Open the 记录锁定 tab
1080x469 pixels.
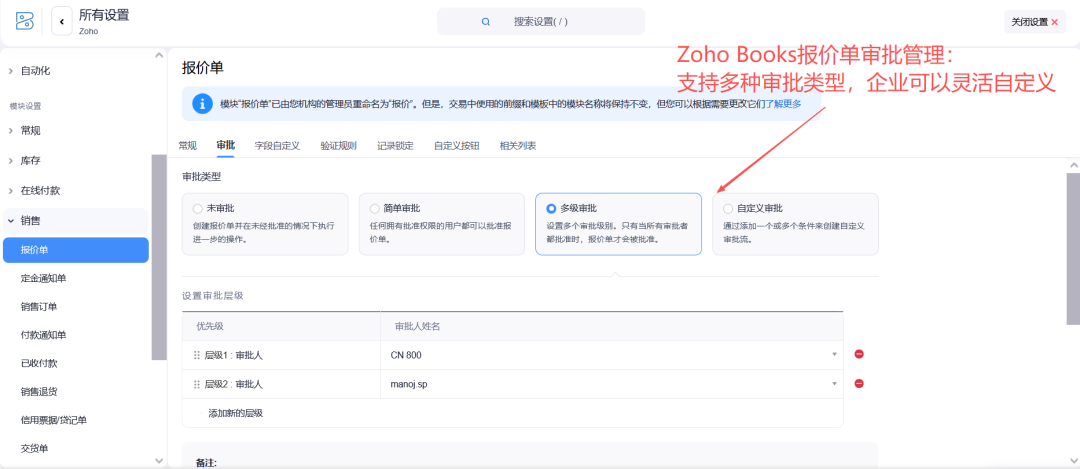tap(395, 145)
